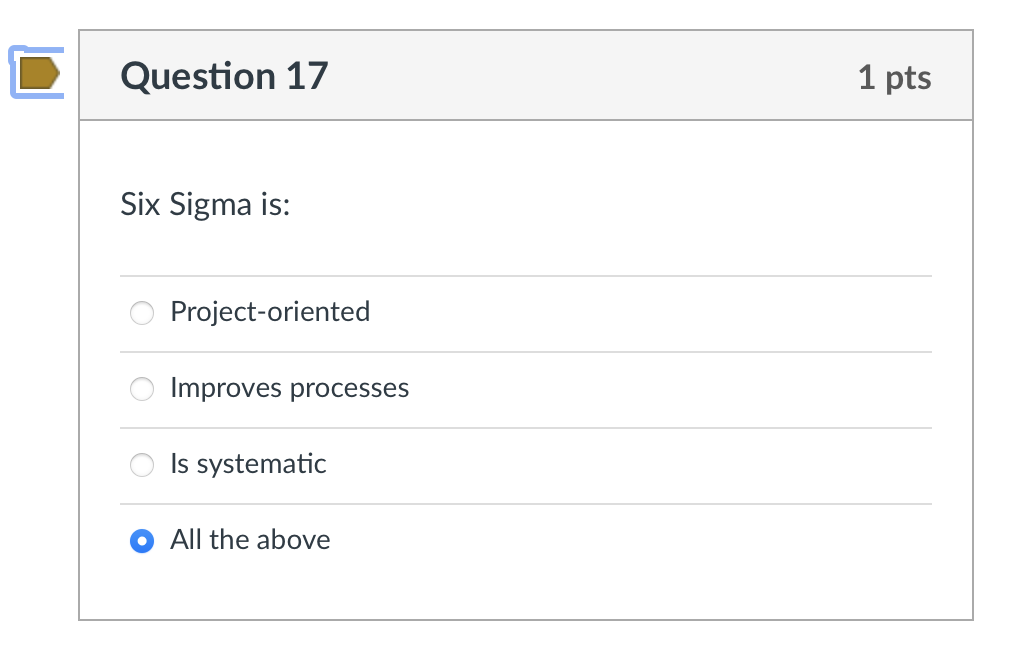Click the answer text All the above

pos(250,540)
